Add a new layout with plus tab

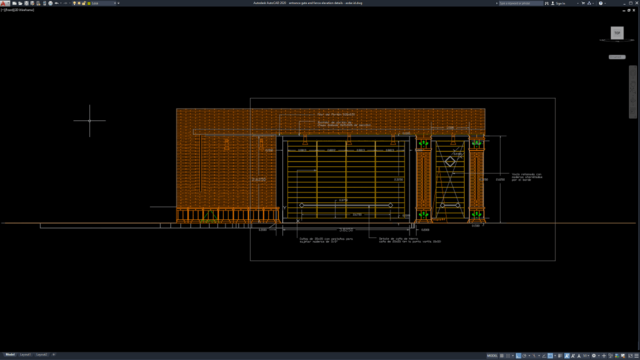point(53,355)
